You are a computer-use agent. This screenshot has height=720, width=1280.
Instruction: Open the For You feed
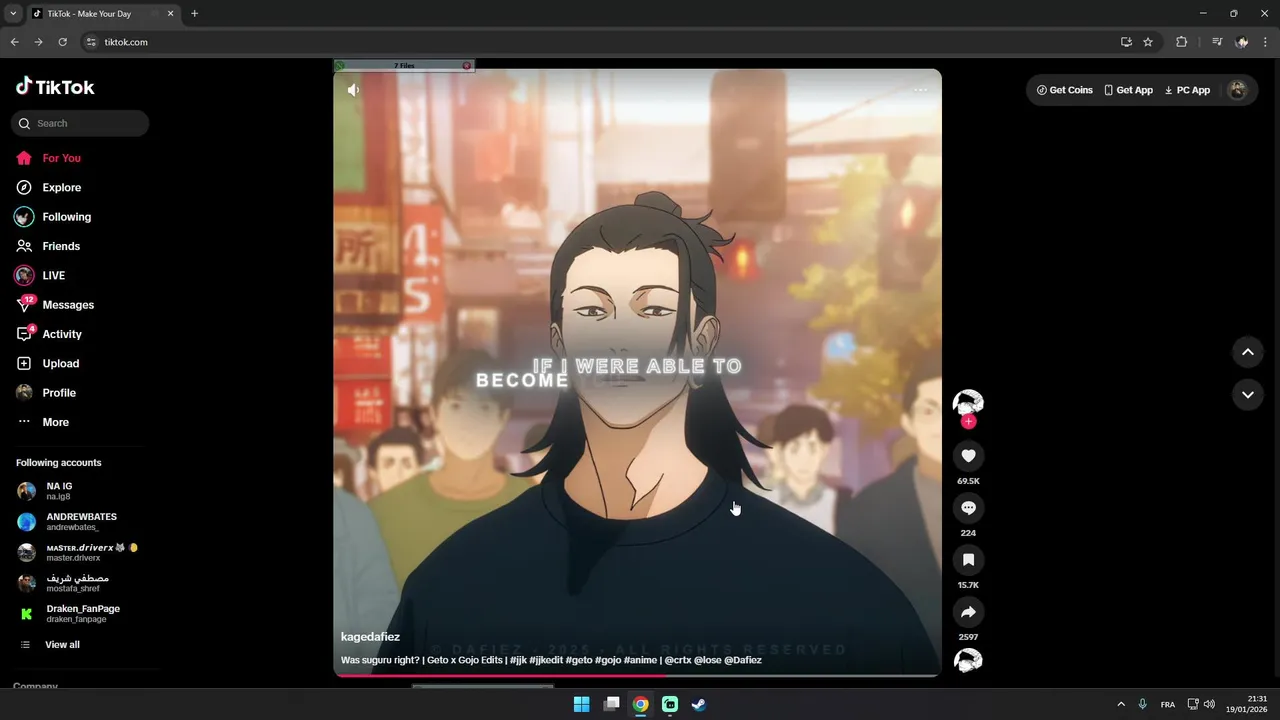(x=48, y=158)
